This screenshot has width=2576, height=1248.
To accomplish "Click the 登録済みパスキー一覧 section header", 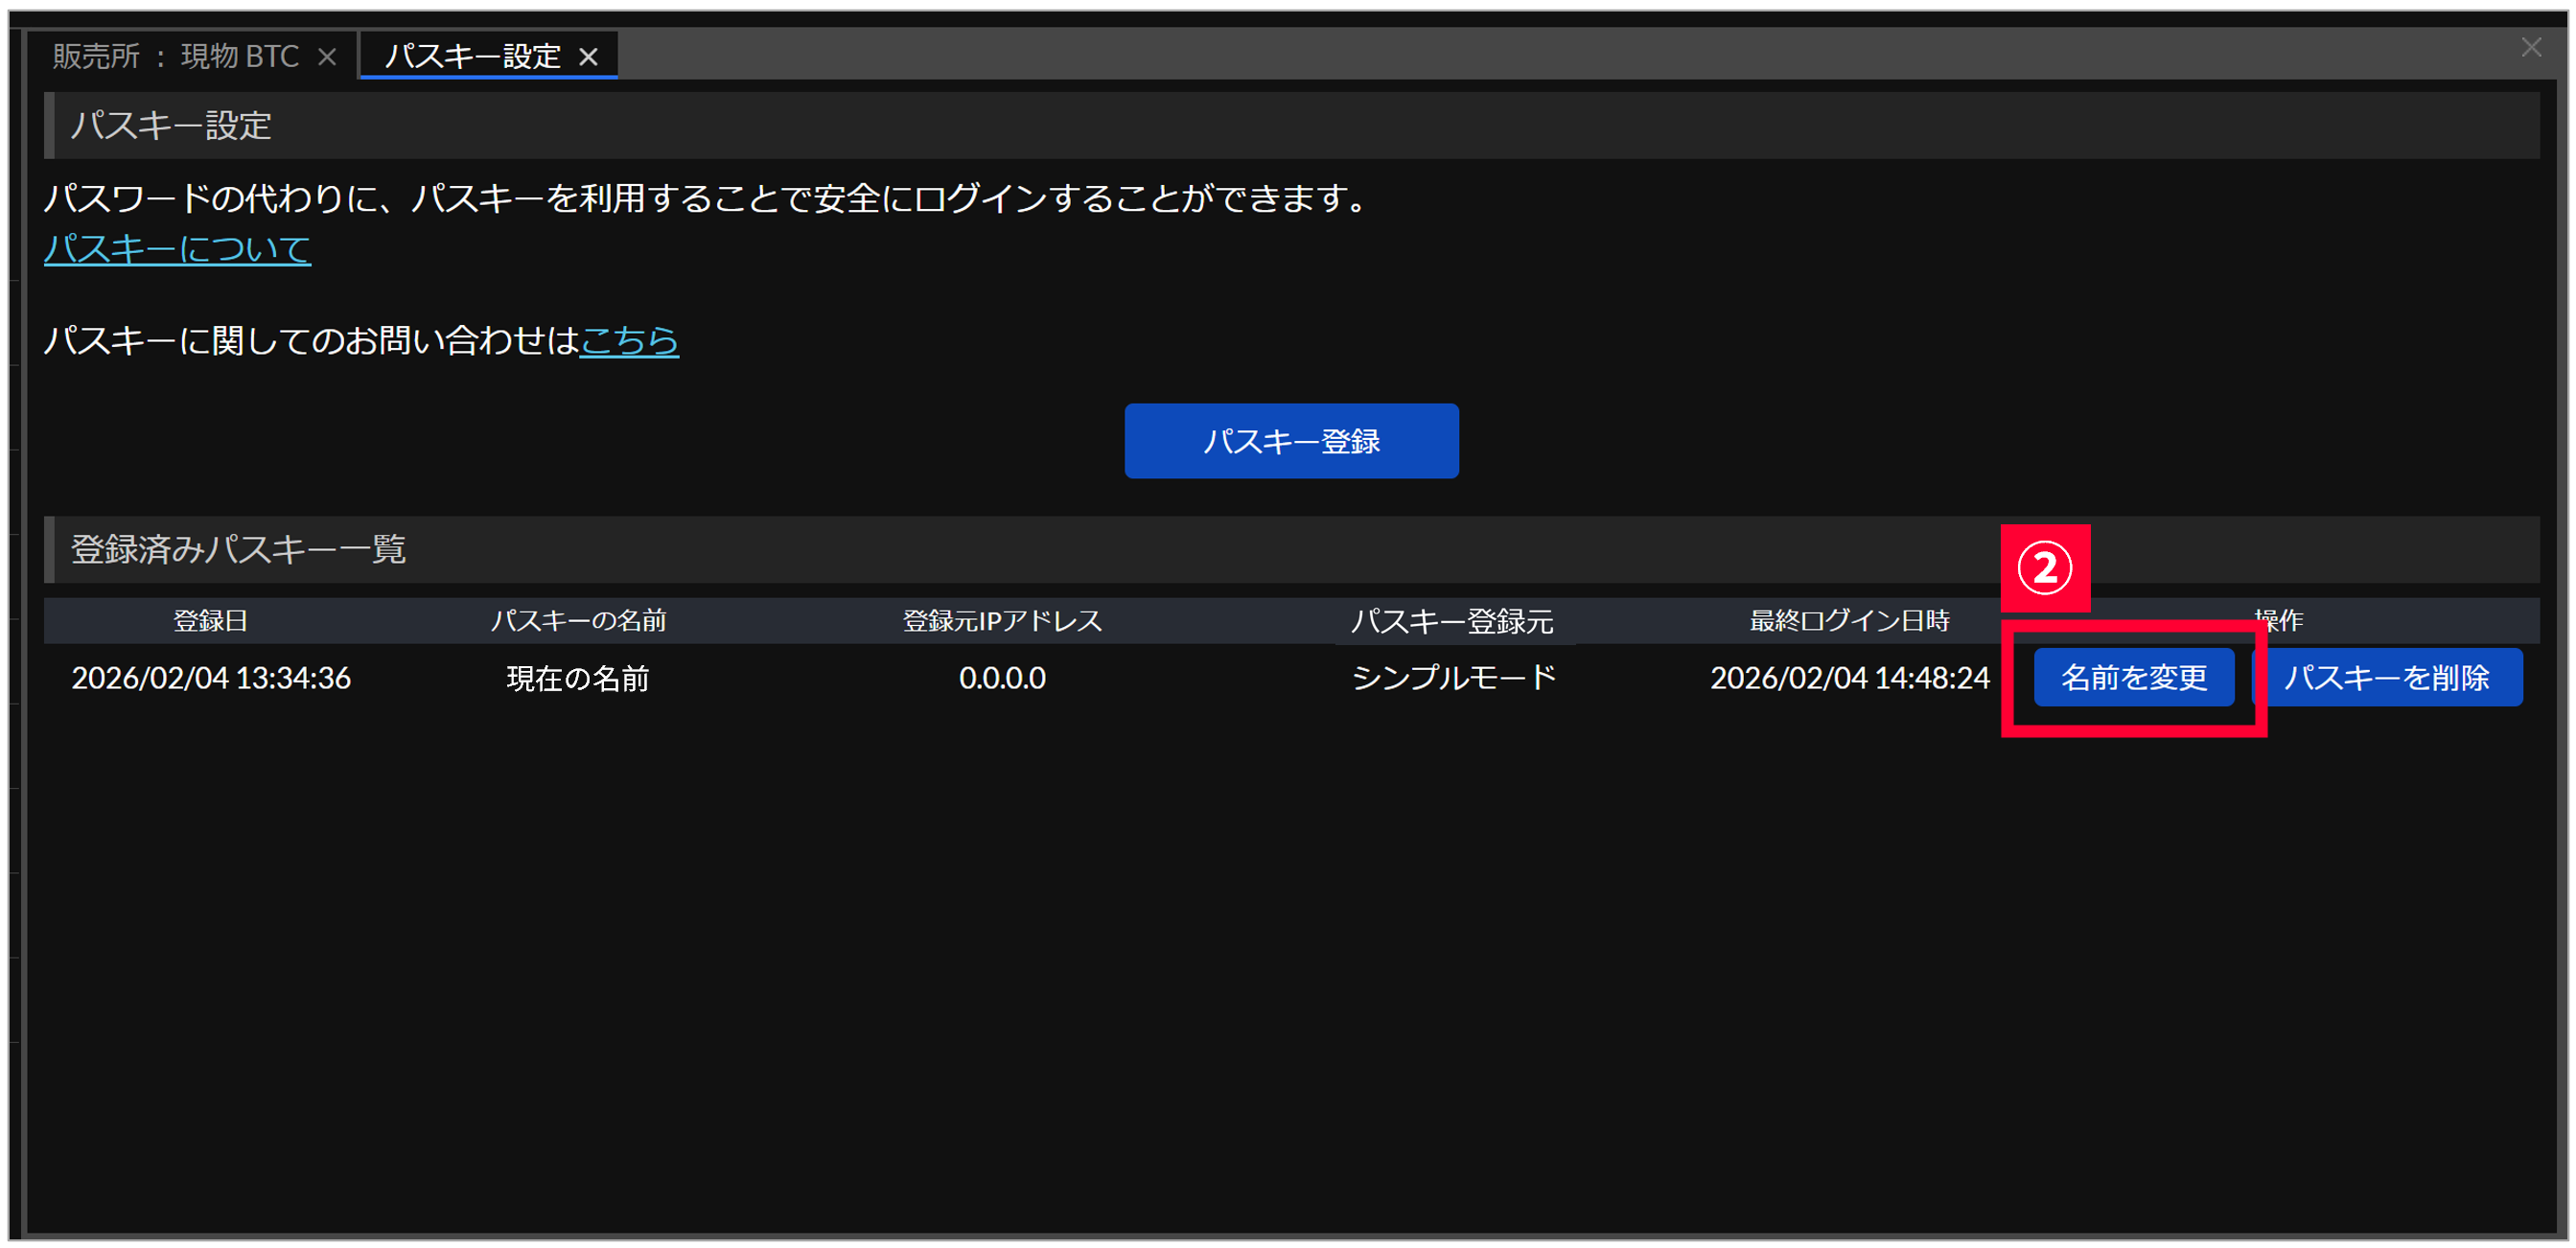I will [x=238, y=549].
